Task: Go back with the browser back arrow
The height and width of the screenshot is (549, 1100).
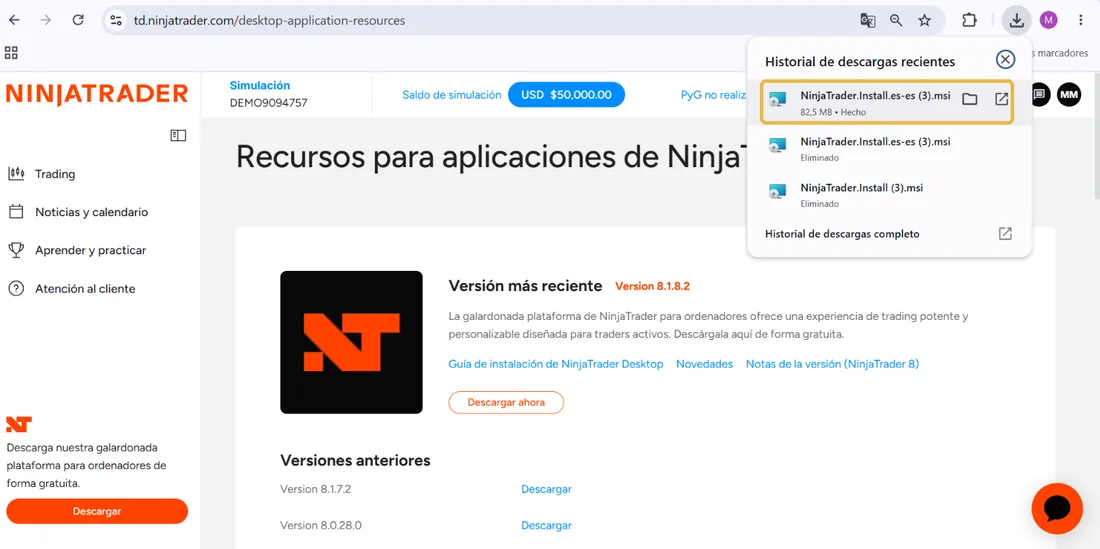Action: point(14,20)
